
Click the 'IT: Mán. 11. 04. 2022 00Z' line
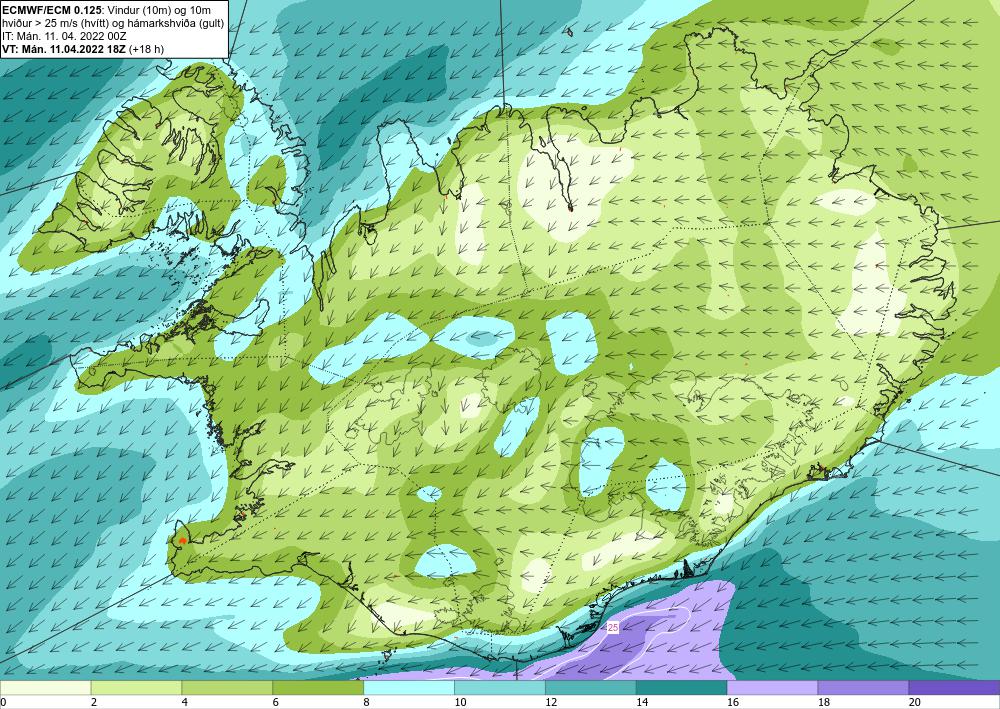tap(64, 36)
